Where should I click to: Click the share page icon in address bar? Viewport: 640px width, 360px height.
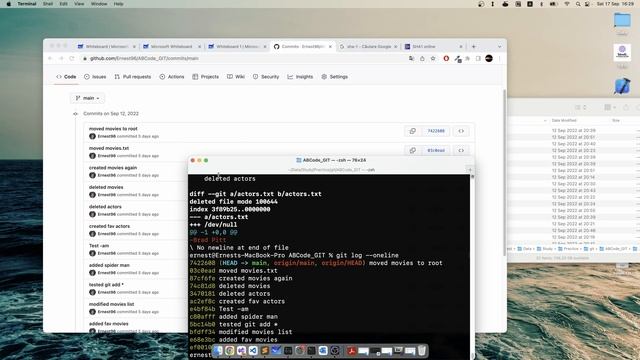coord(422,58)
